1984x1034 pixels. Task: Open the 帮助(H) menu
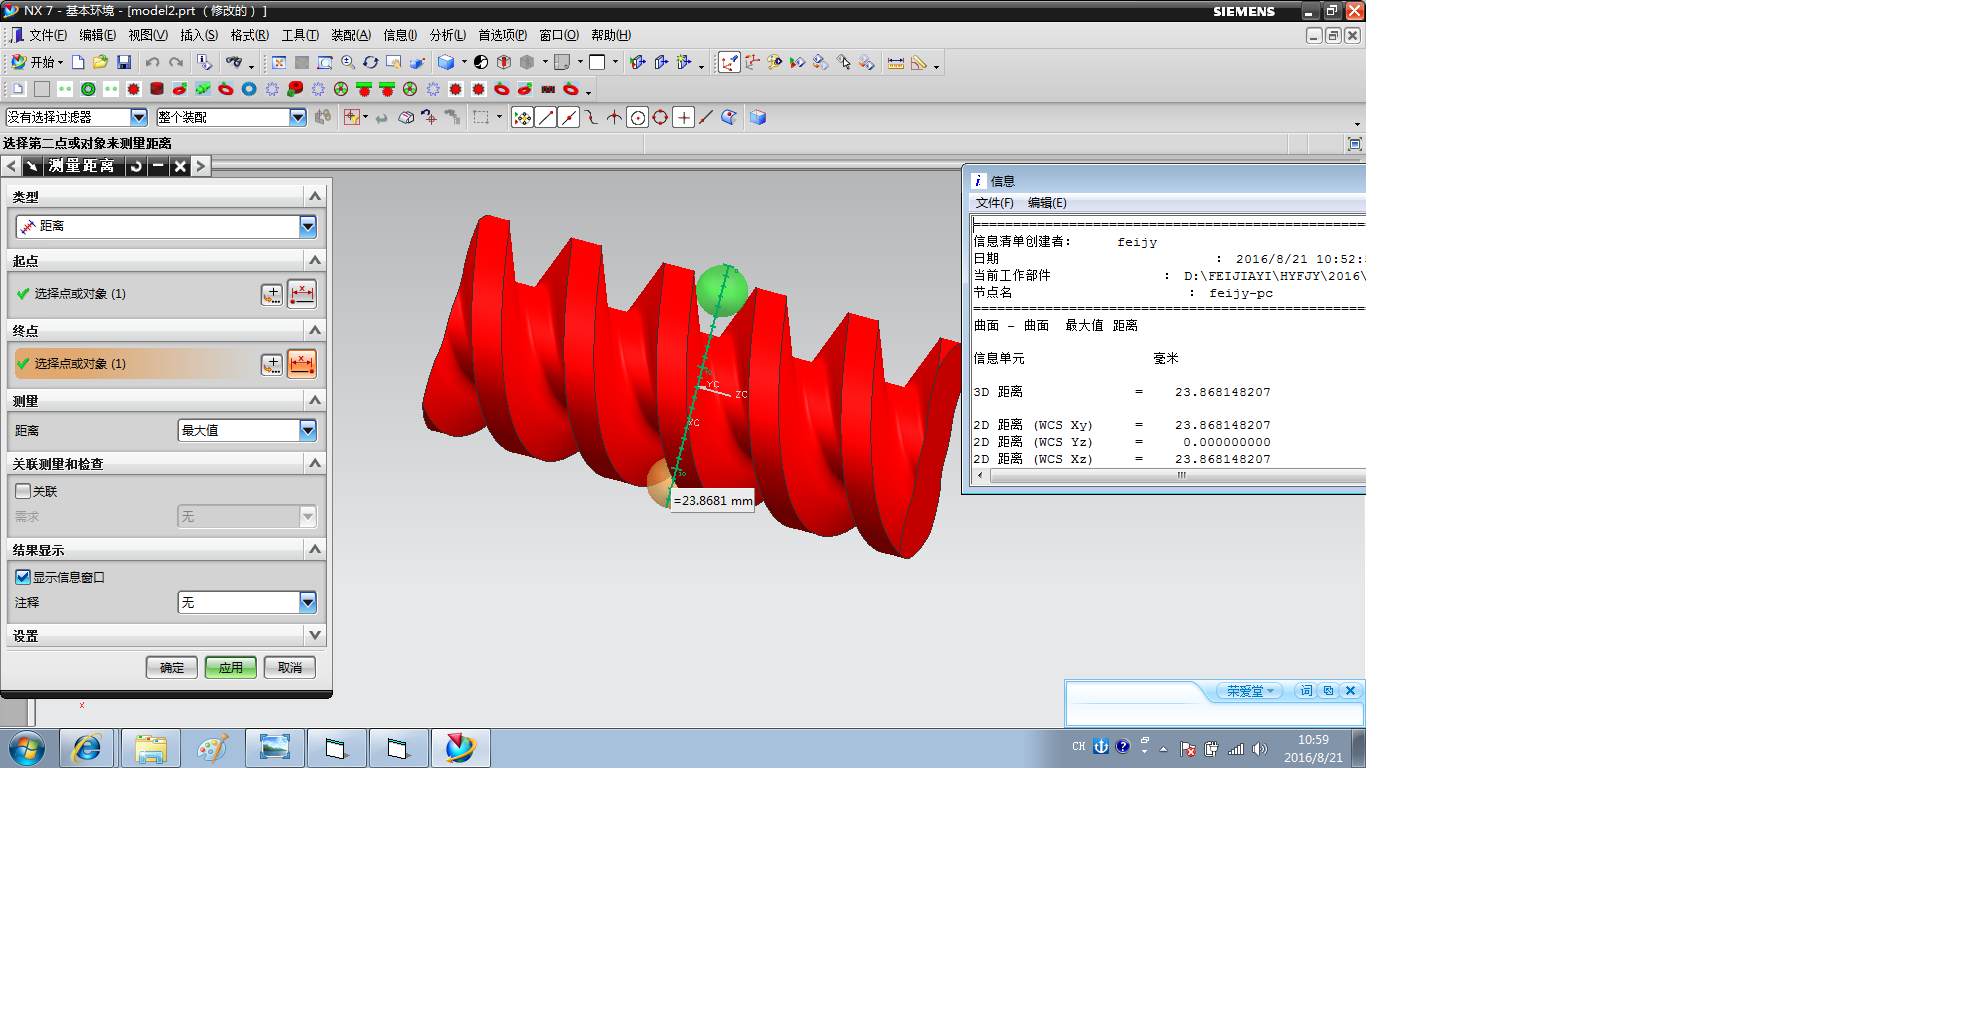click(611, 35)
